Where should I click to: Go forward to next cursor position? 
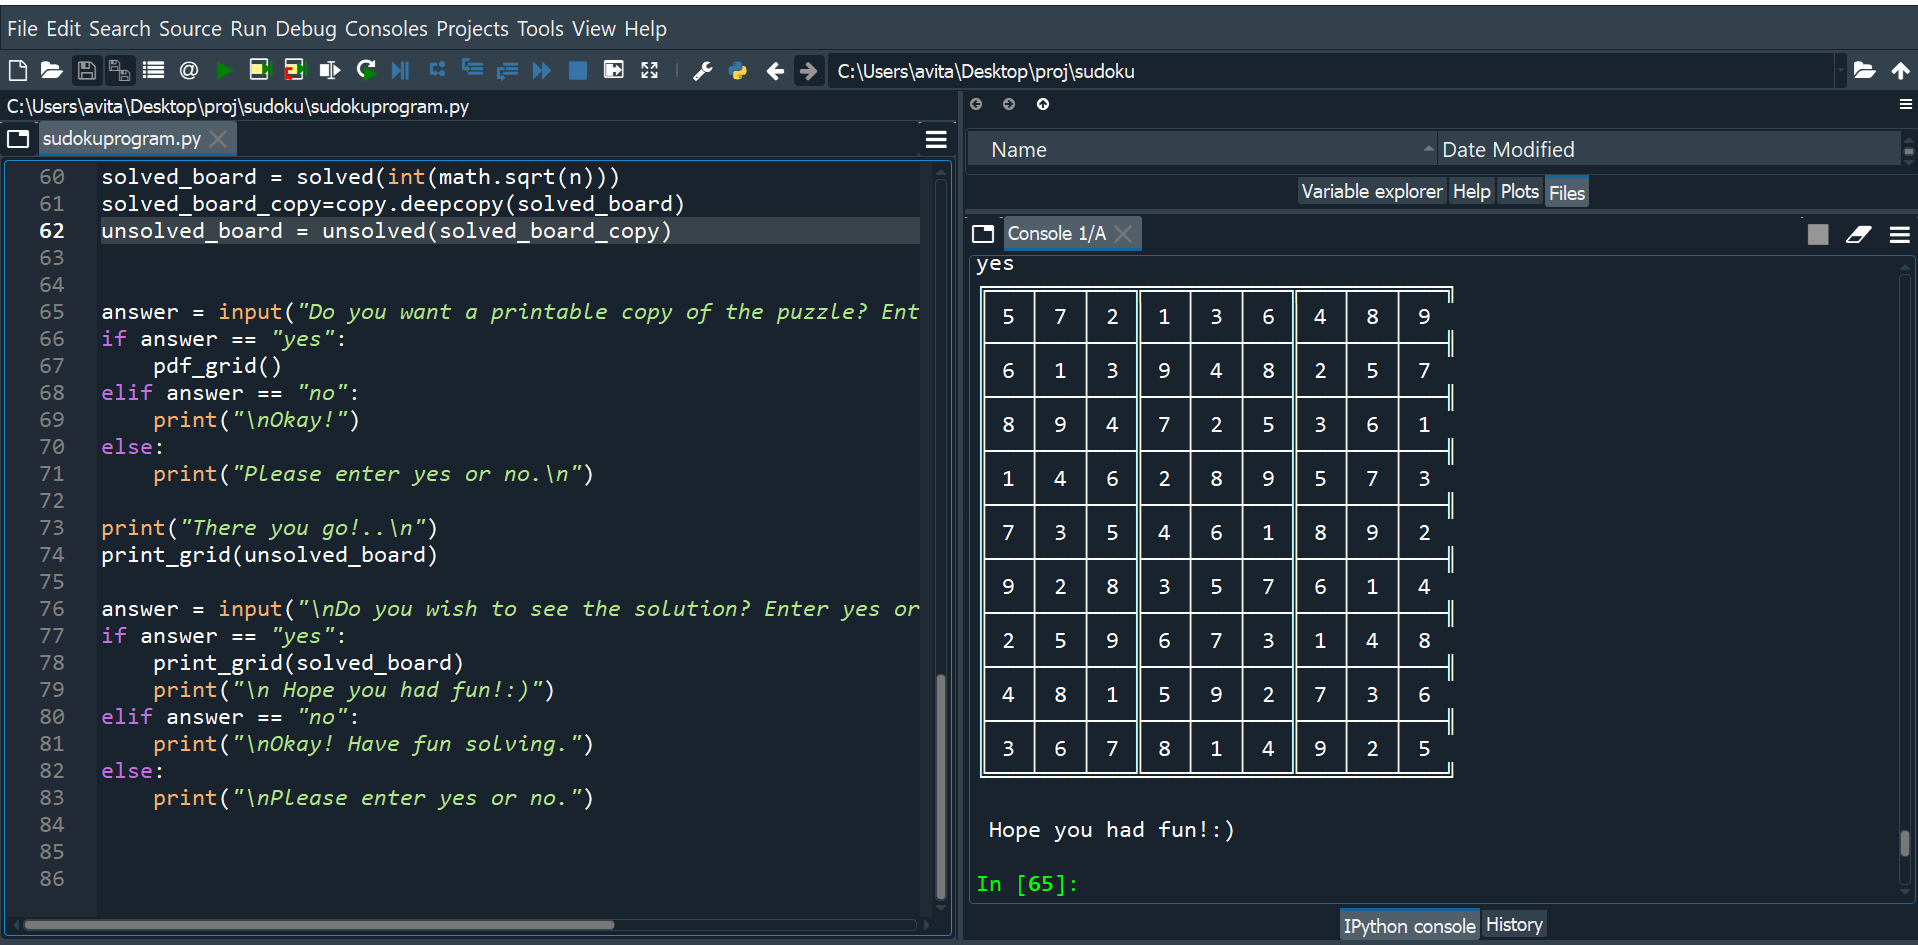point(809,70)
